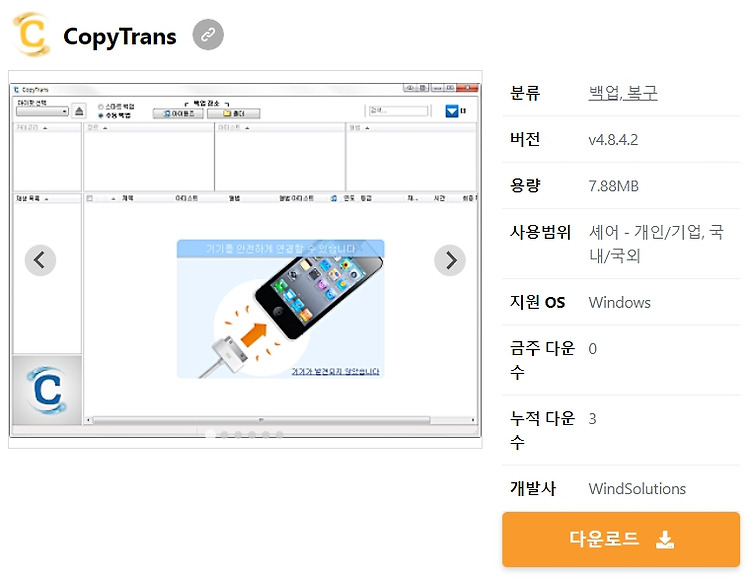Click the playlist panel header sort arrow
Viewport: 750px width, 580px height.
[x=46, y=198]
